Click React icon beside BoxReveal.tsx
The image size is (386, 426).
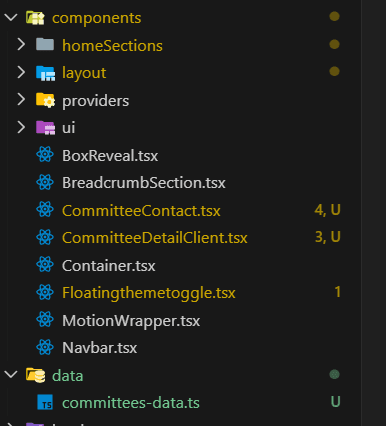[45, 155]
